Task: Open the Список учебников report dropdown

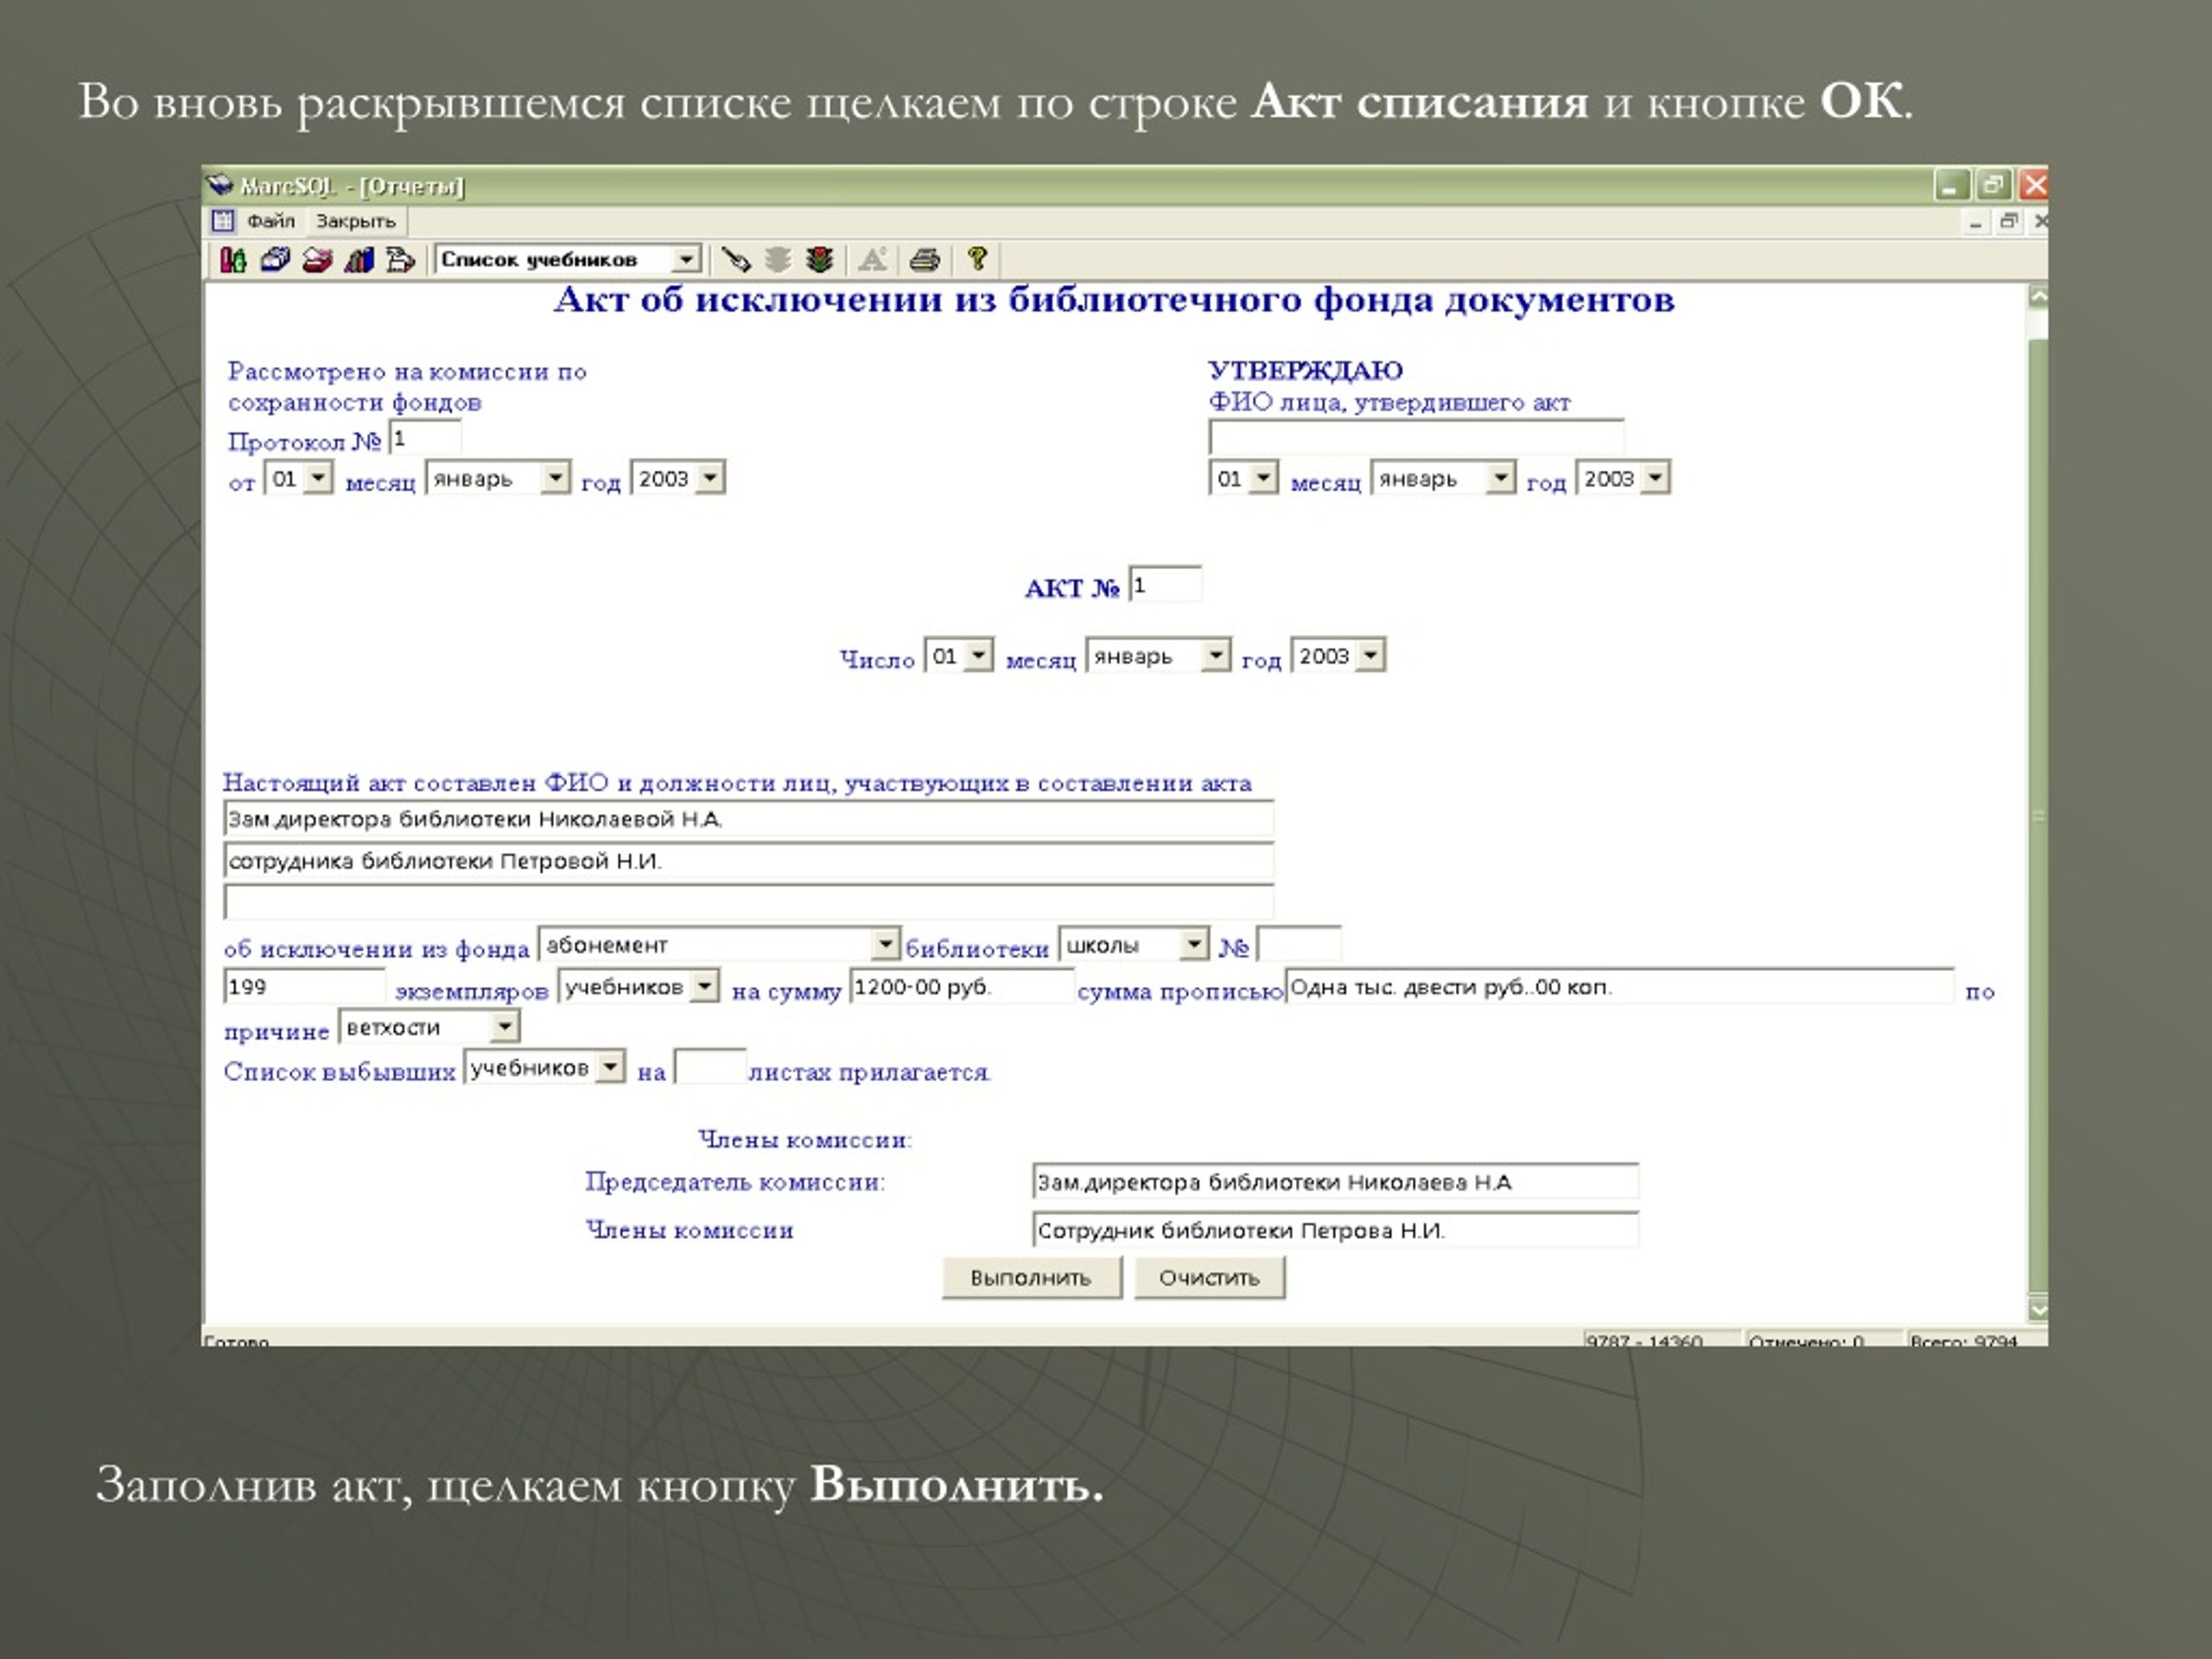Action: tap(685, 260)
